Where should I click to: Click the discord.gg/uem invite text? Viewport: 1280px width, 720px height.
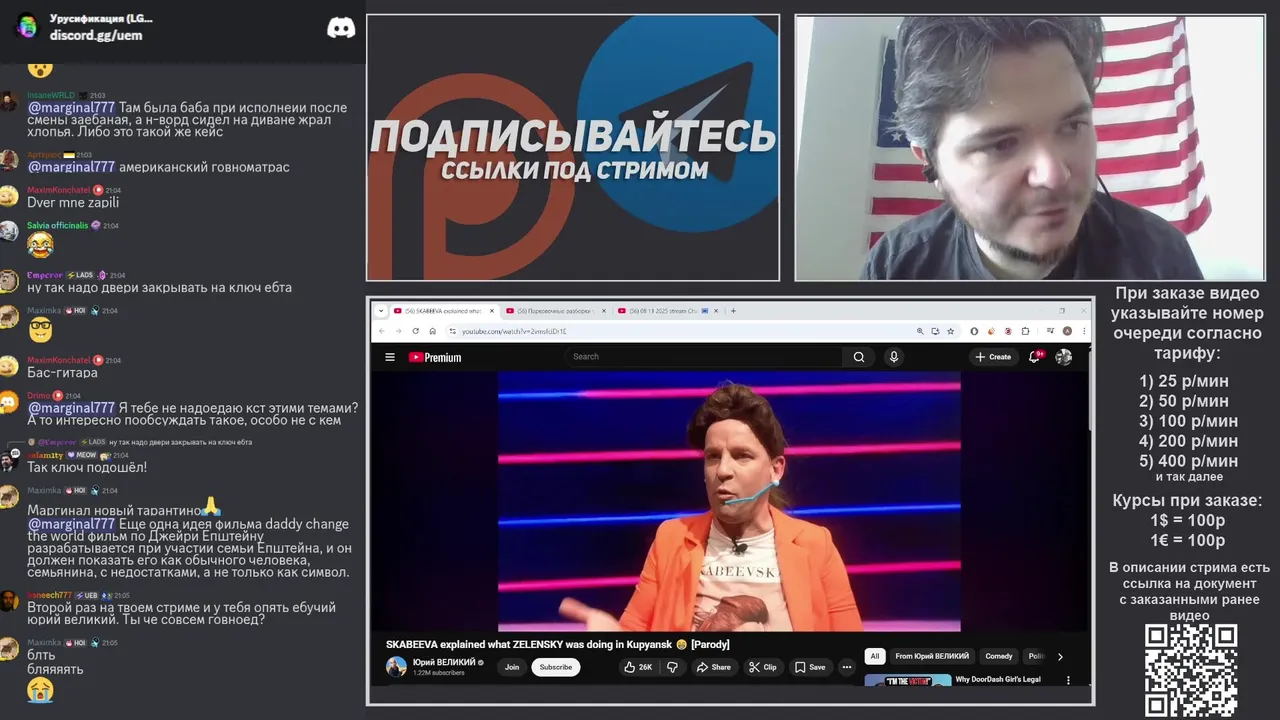click(x=96, y=35)
